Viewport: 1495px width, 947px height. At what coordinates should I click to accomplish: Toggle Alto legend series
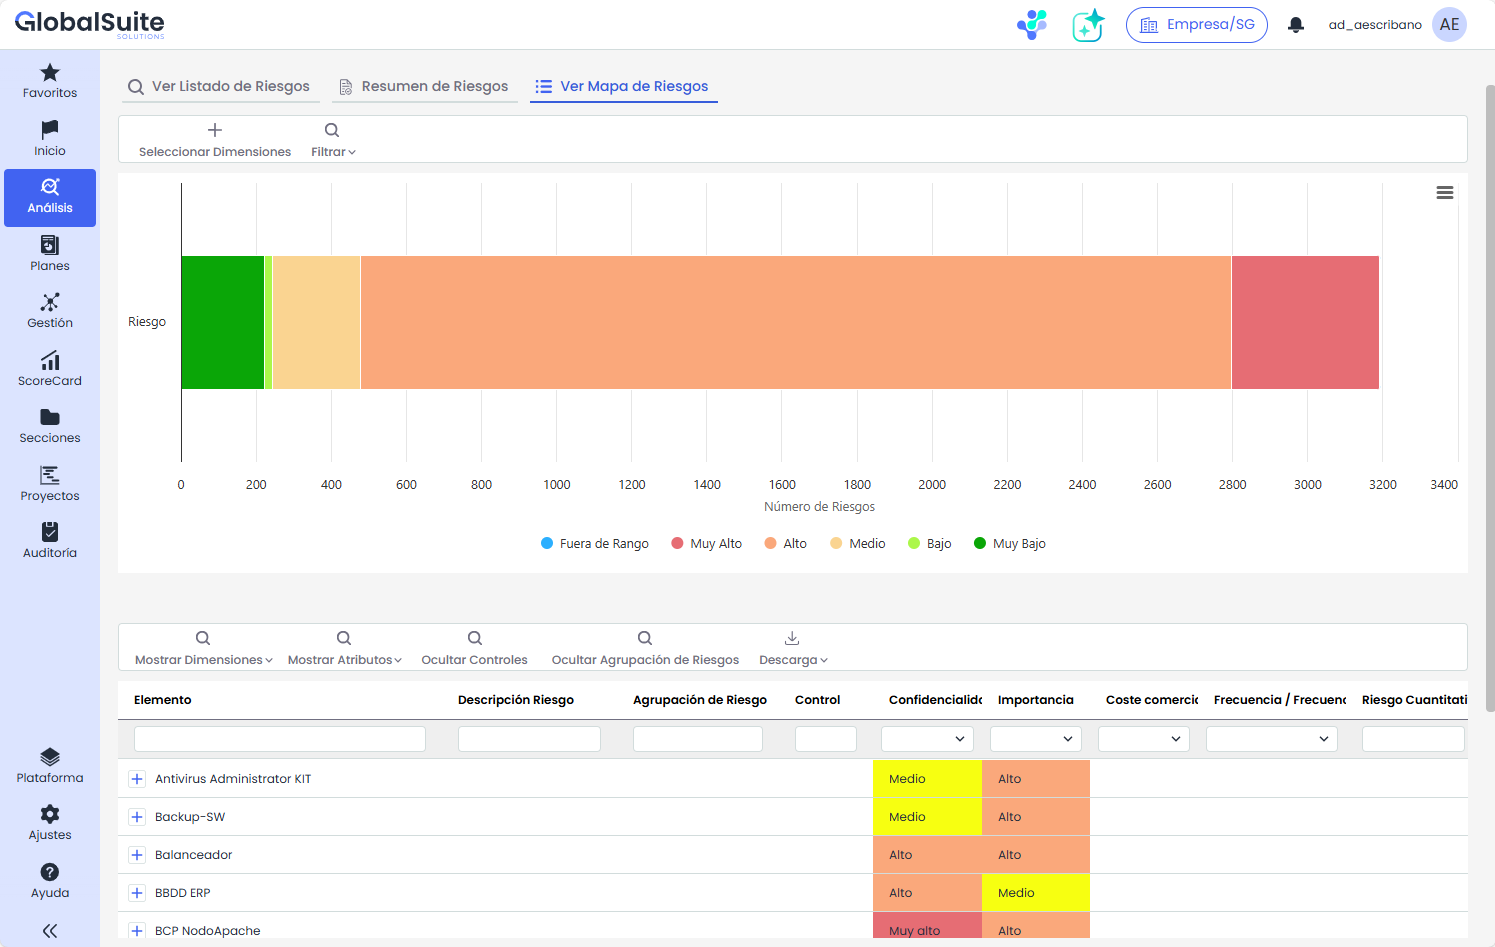click(x=786, y=543)
